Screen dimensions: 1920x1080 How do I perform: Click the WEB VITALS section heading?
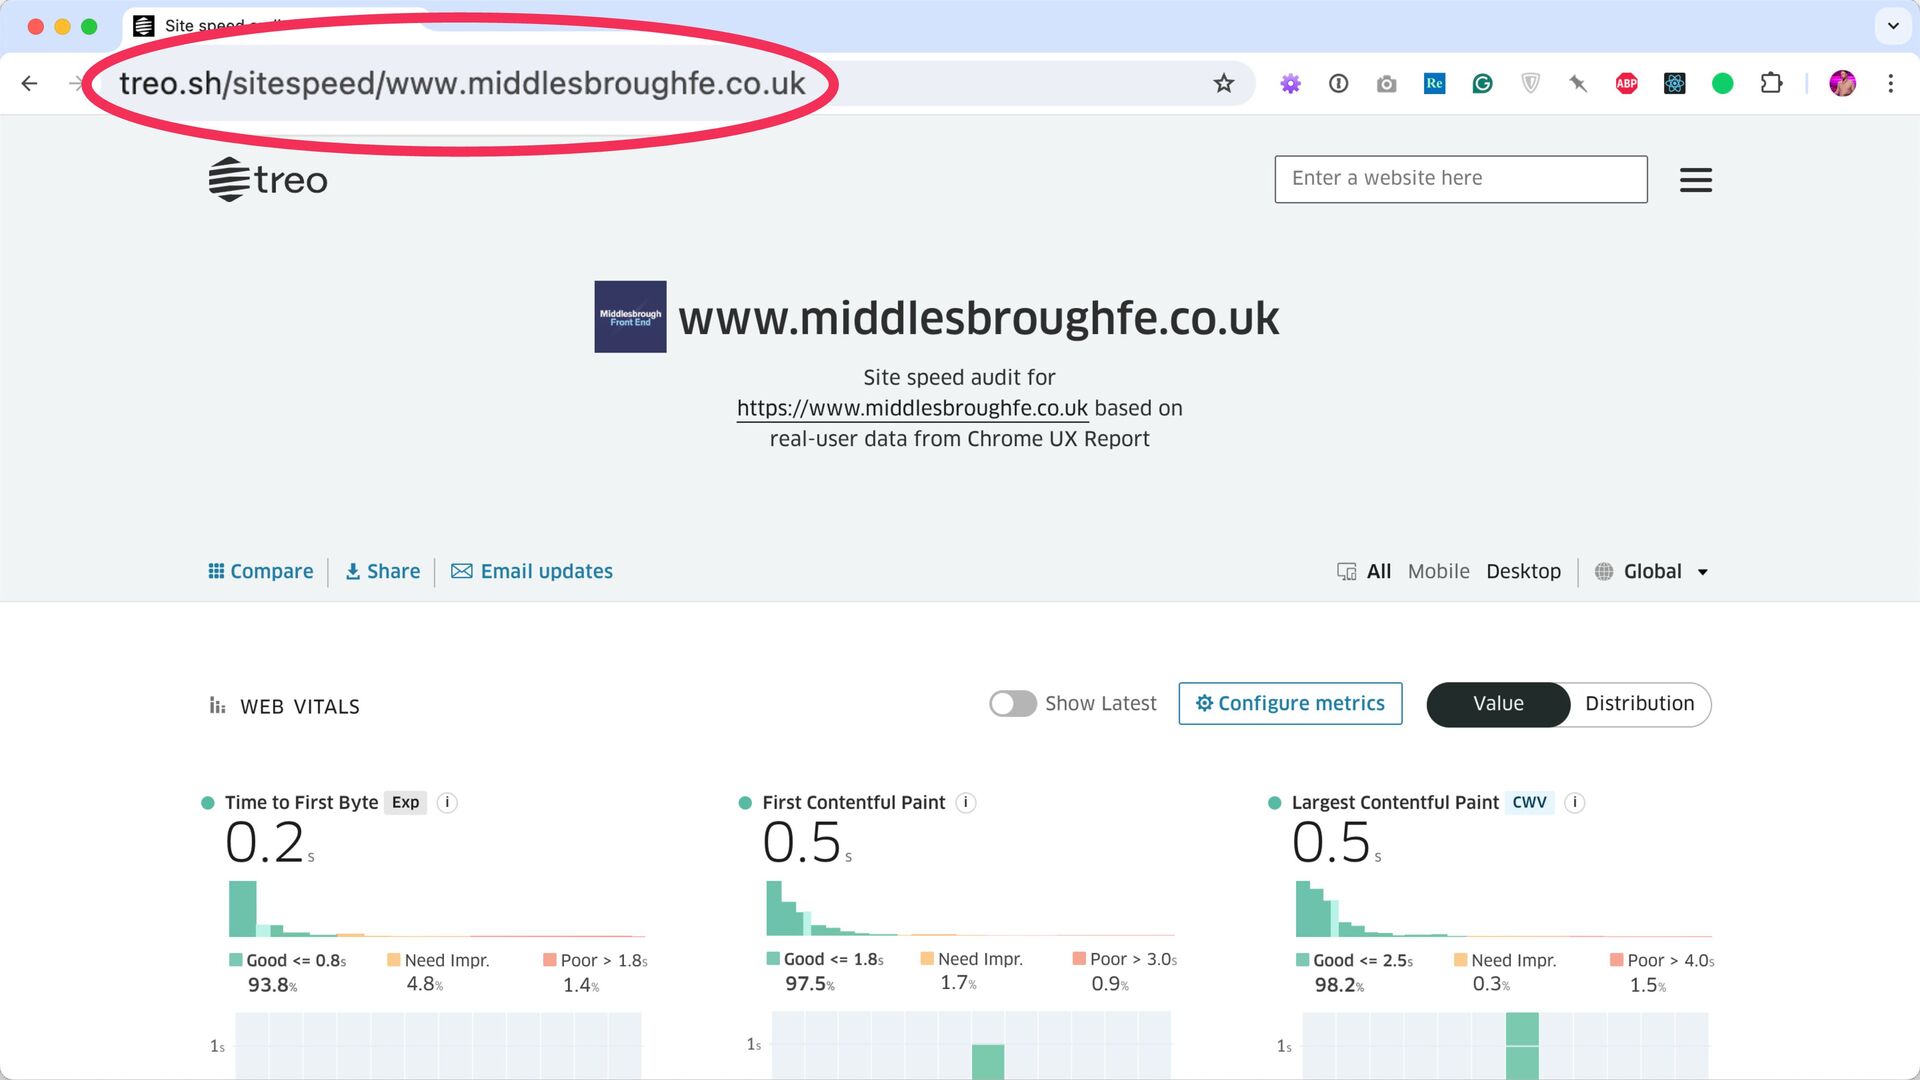coord(285,707)
